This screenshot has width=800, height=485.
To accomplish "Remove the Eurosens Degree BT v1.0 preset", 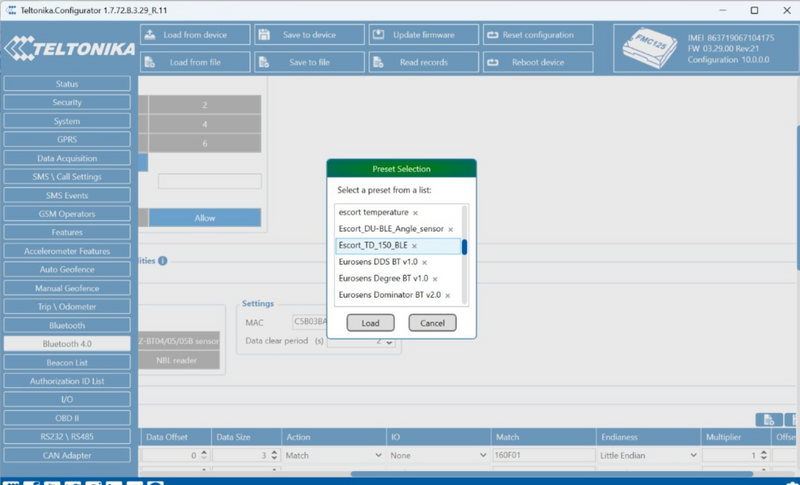I will click(x=435, y=279).
